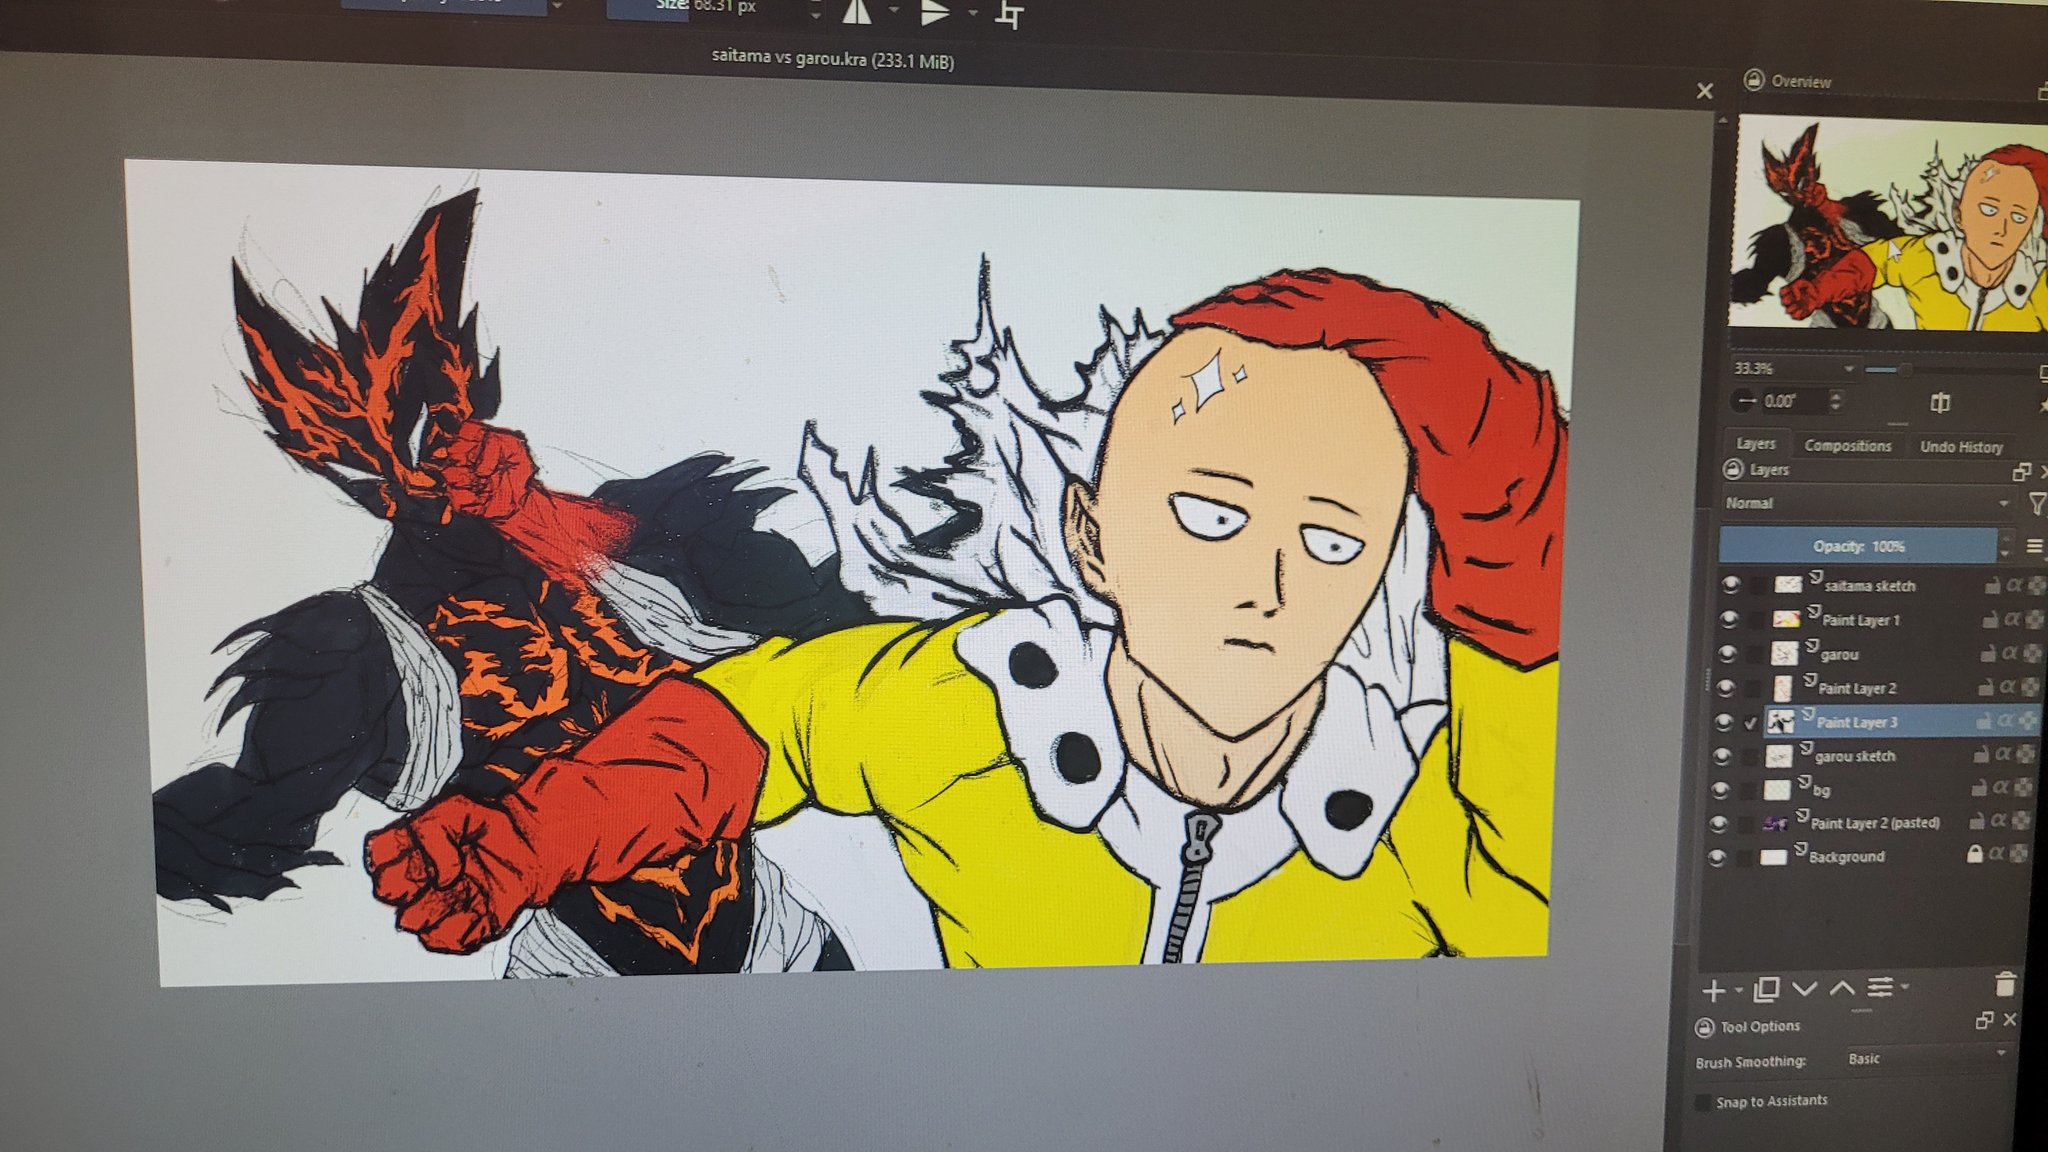Enable Snap to Assistants checkbox

[x=1702, y=1102]
